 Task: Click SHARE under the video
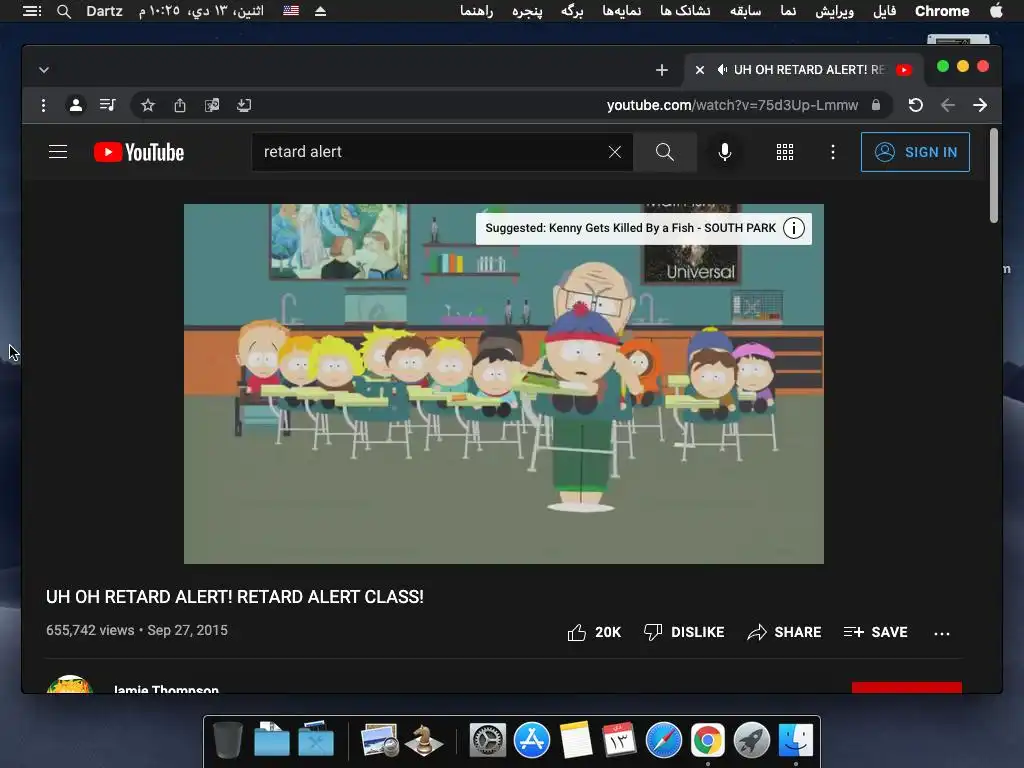[x=784, y=632]
